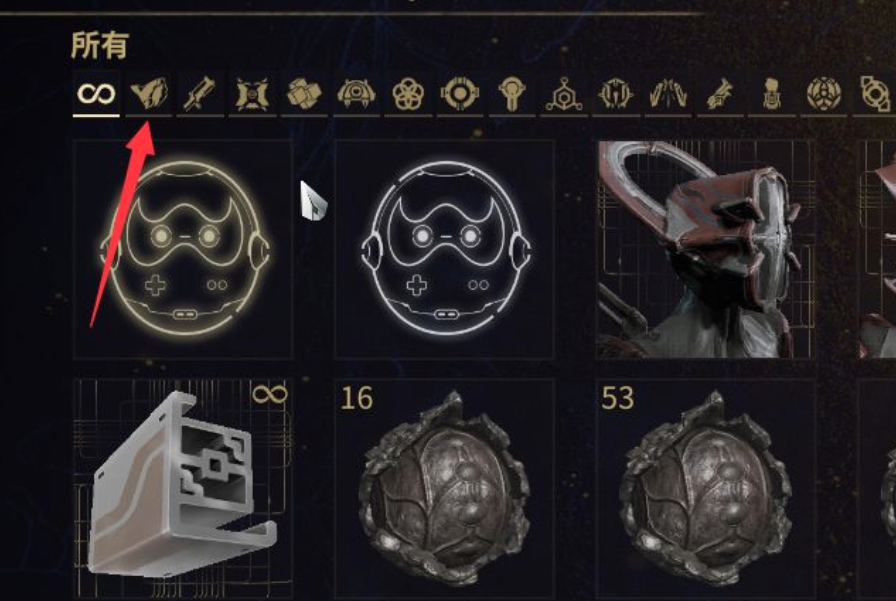896x601 pixels.
Task: Select the armored helmet category icon
Action: tap(616, 94)
